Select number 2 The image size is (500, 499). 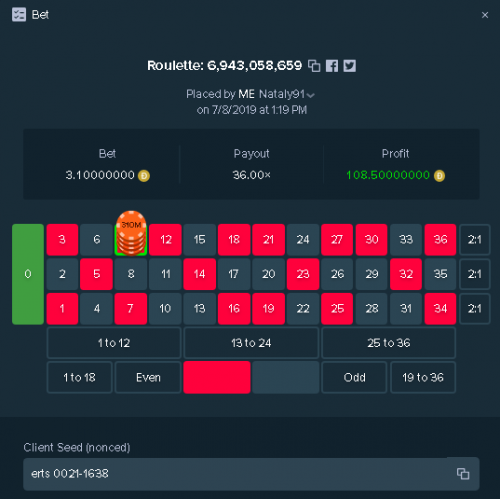click(x=62, y=274)
